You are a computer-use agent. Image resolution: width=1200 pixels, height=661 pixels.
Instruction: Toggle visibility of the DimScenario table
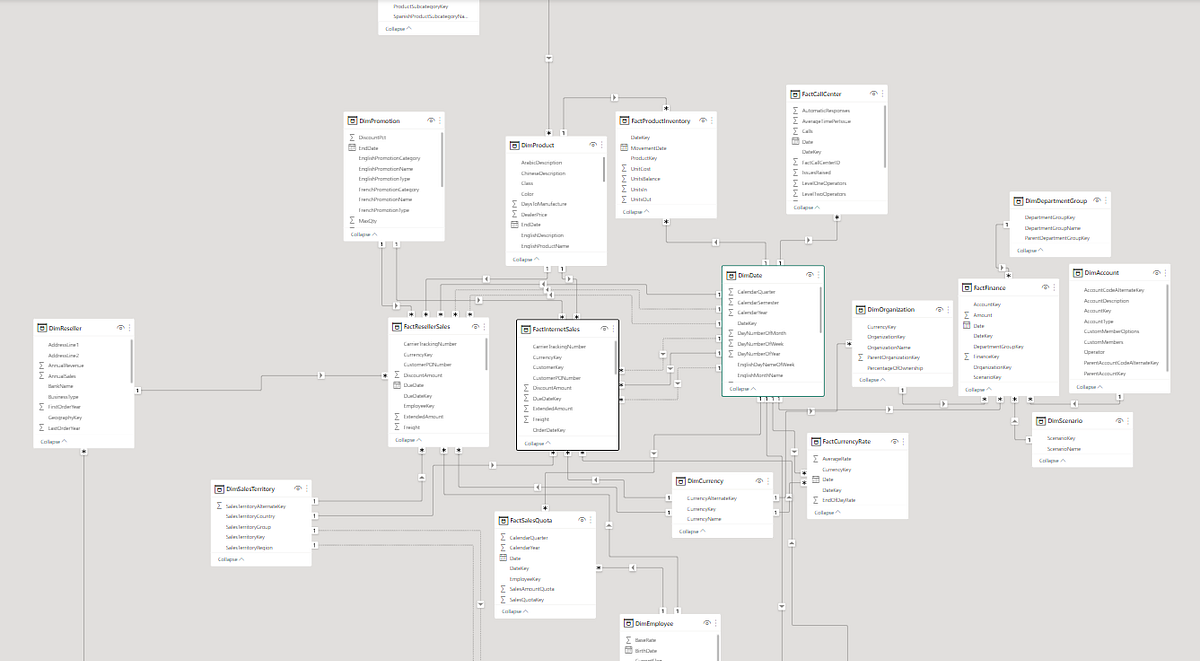tap(1119, 421)
